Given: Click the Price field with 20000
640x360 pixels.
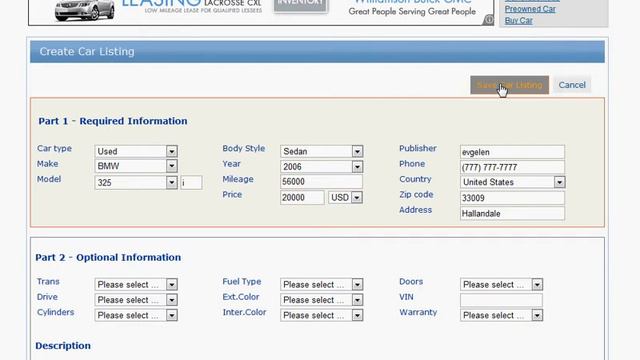Looking at the screenshot, I should [x=302, y=198].
